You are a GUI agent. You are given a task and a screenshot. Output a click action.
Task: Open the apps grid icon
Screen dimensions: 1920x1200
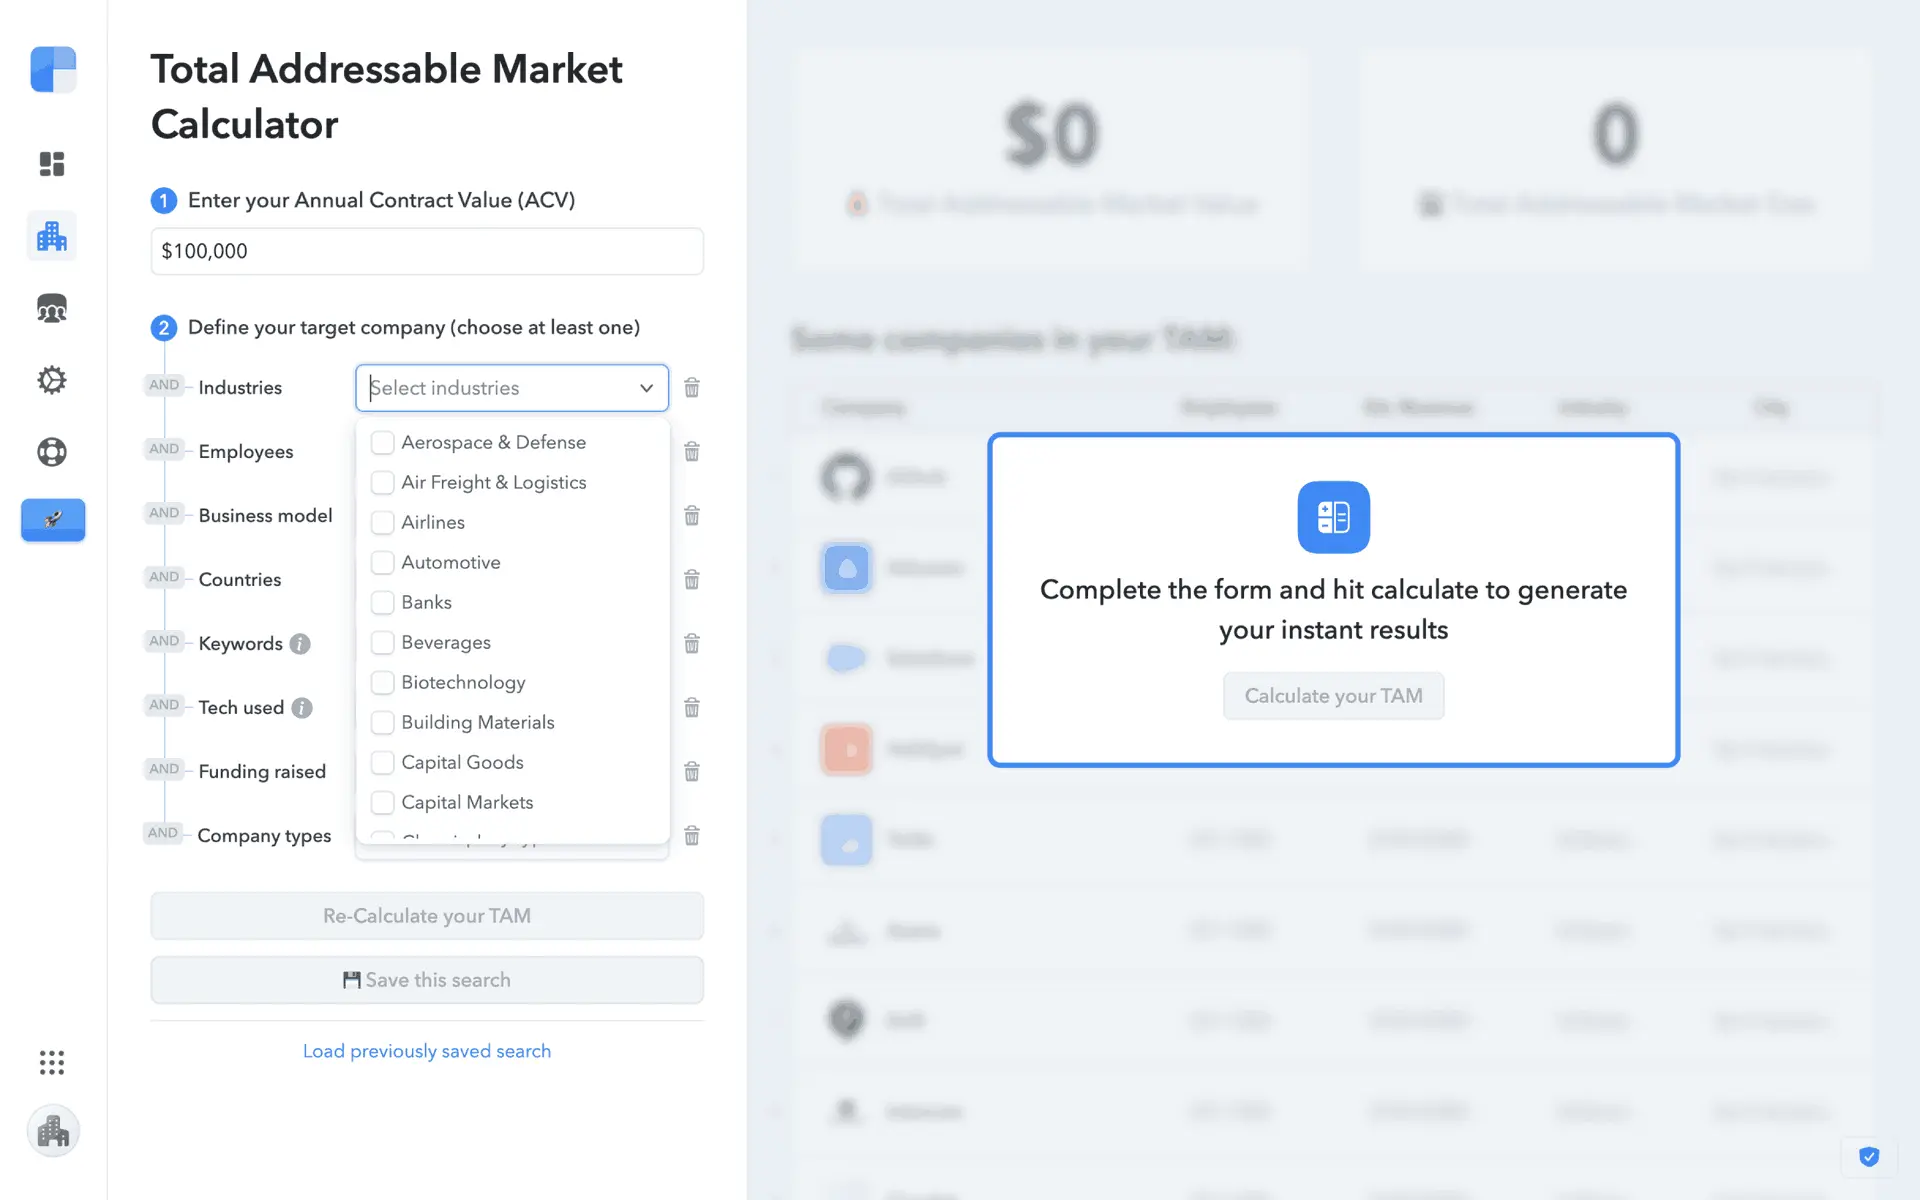click(x=52, y=1062)
